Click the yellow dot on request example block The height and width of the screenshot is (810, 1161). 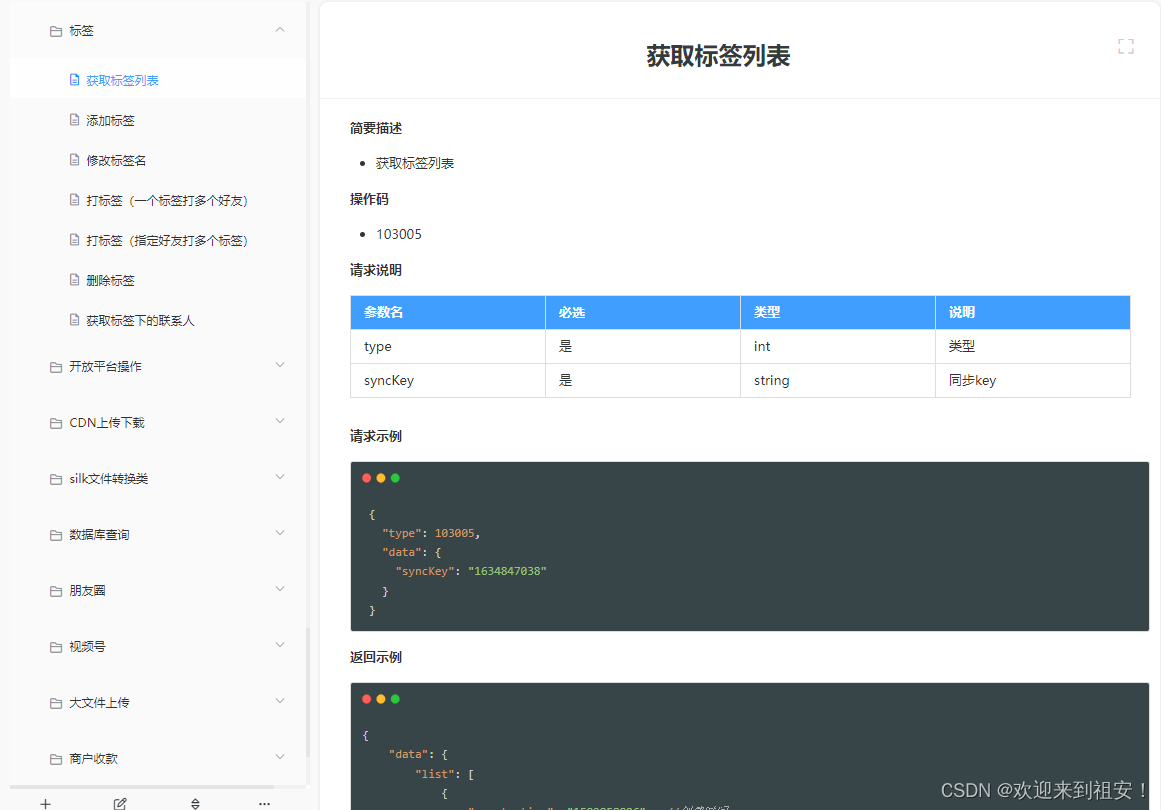381,478
